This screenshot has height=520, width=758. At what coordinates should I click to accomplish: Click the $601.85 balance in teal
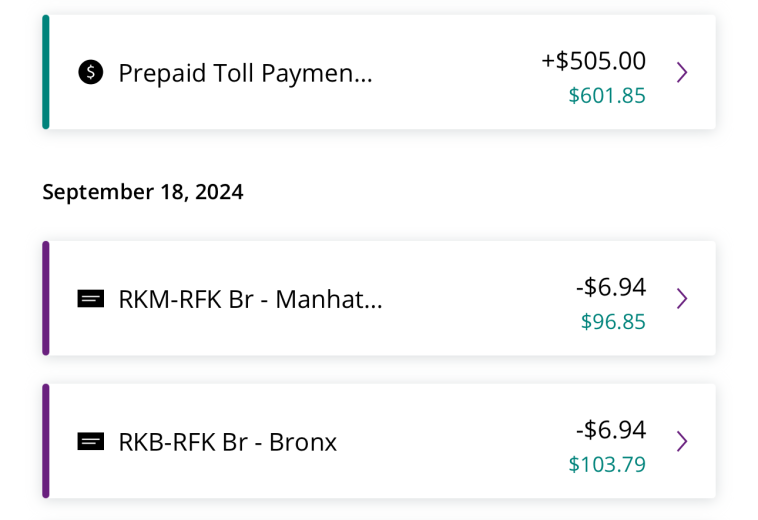(607, 96)
